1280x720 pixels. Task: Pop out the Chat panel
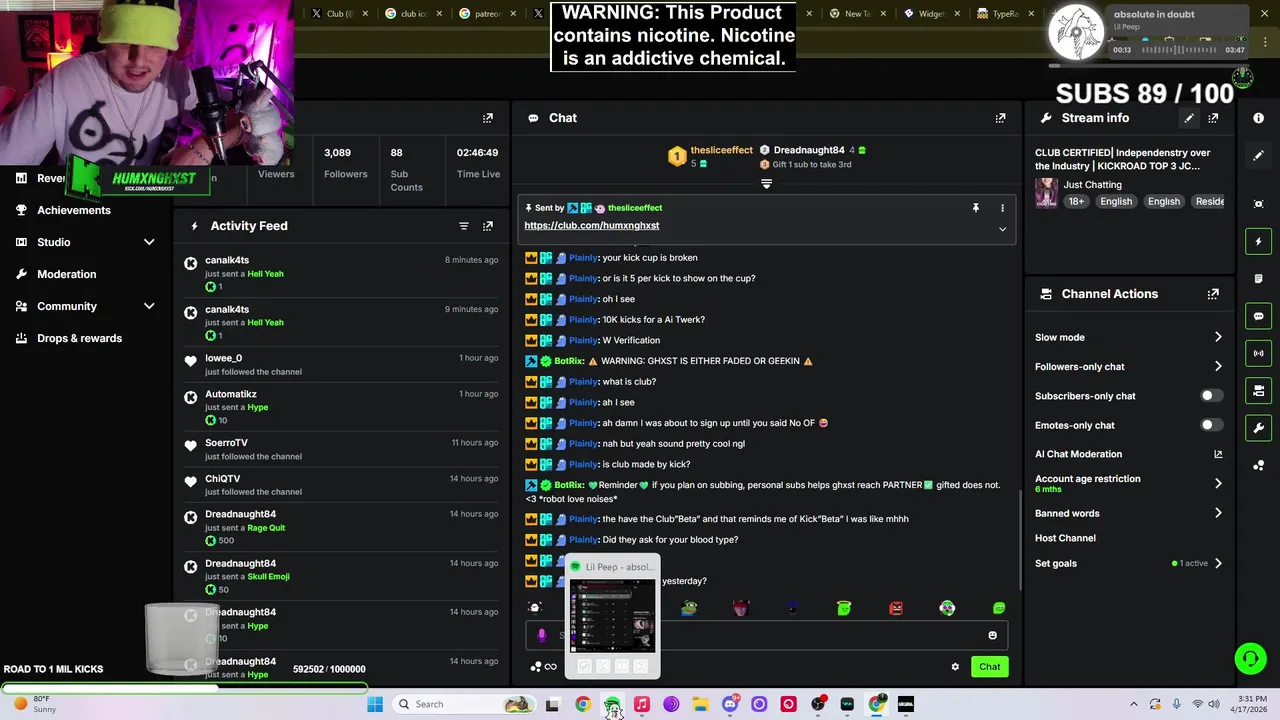[1000, 118]
